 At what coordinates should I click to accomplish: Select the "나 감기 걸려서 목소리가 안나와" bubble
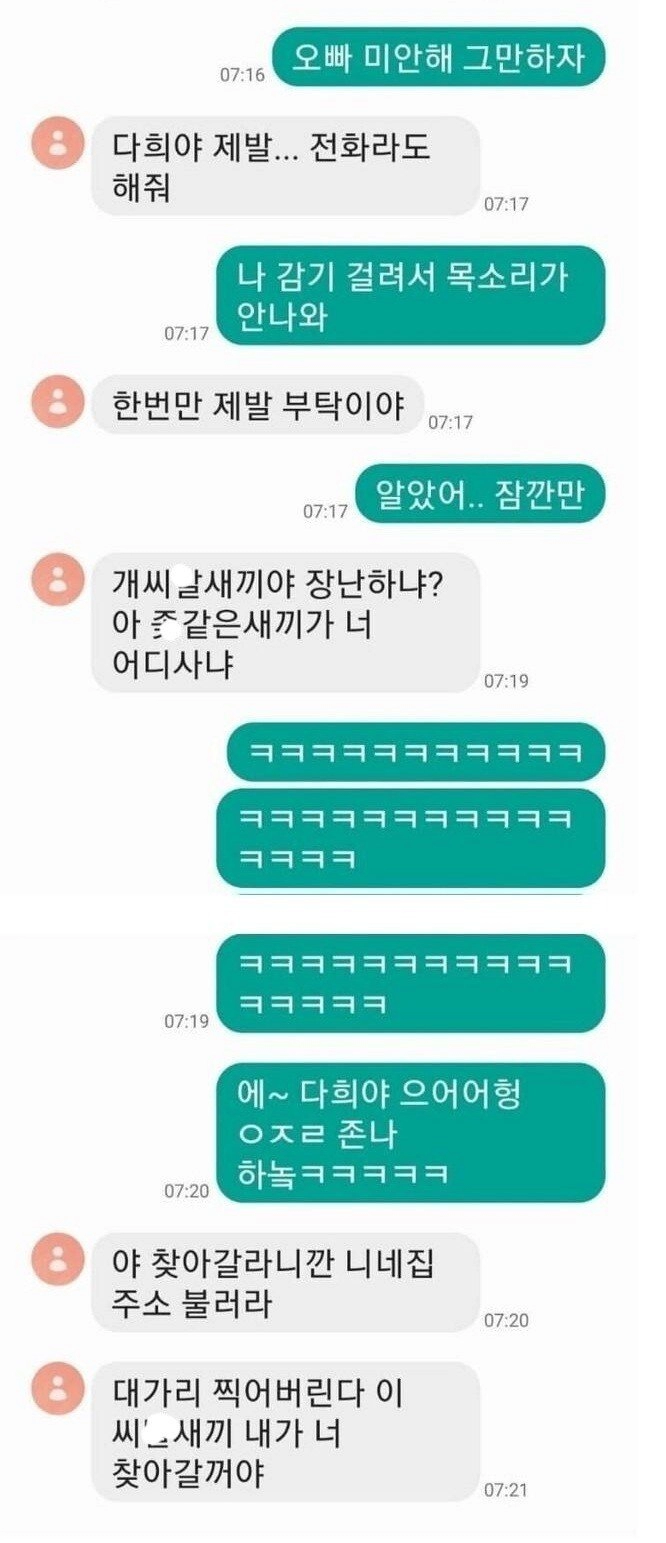tap(411, 296)
